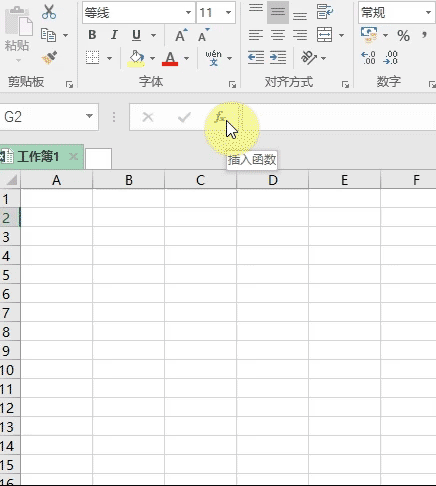
Task: Enable wrap text
Action: click(x=324, y=12)
